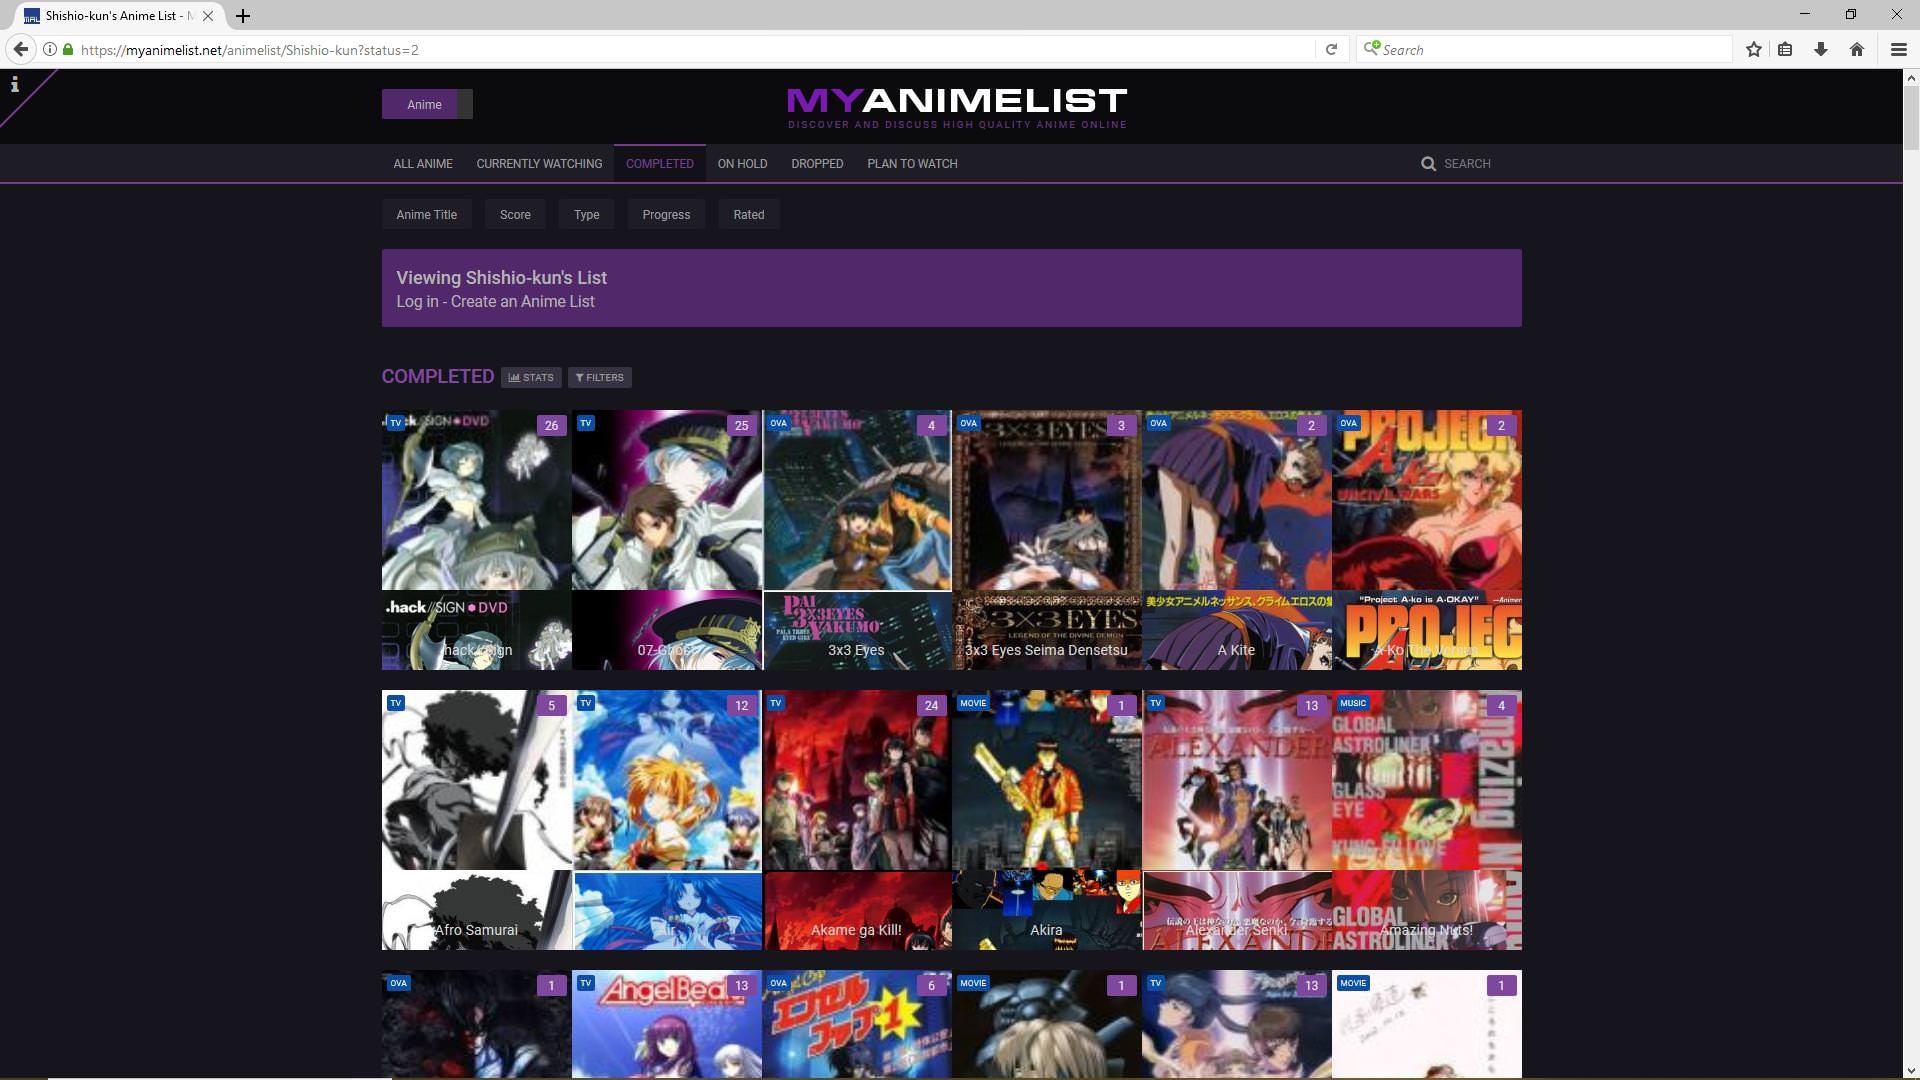Switch to Currently Watching tab
The width and height of the screenshot is (1920, 1080).
[x=539, y=163]
